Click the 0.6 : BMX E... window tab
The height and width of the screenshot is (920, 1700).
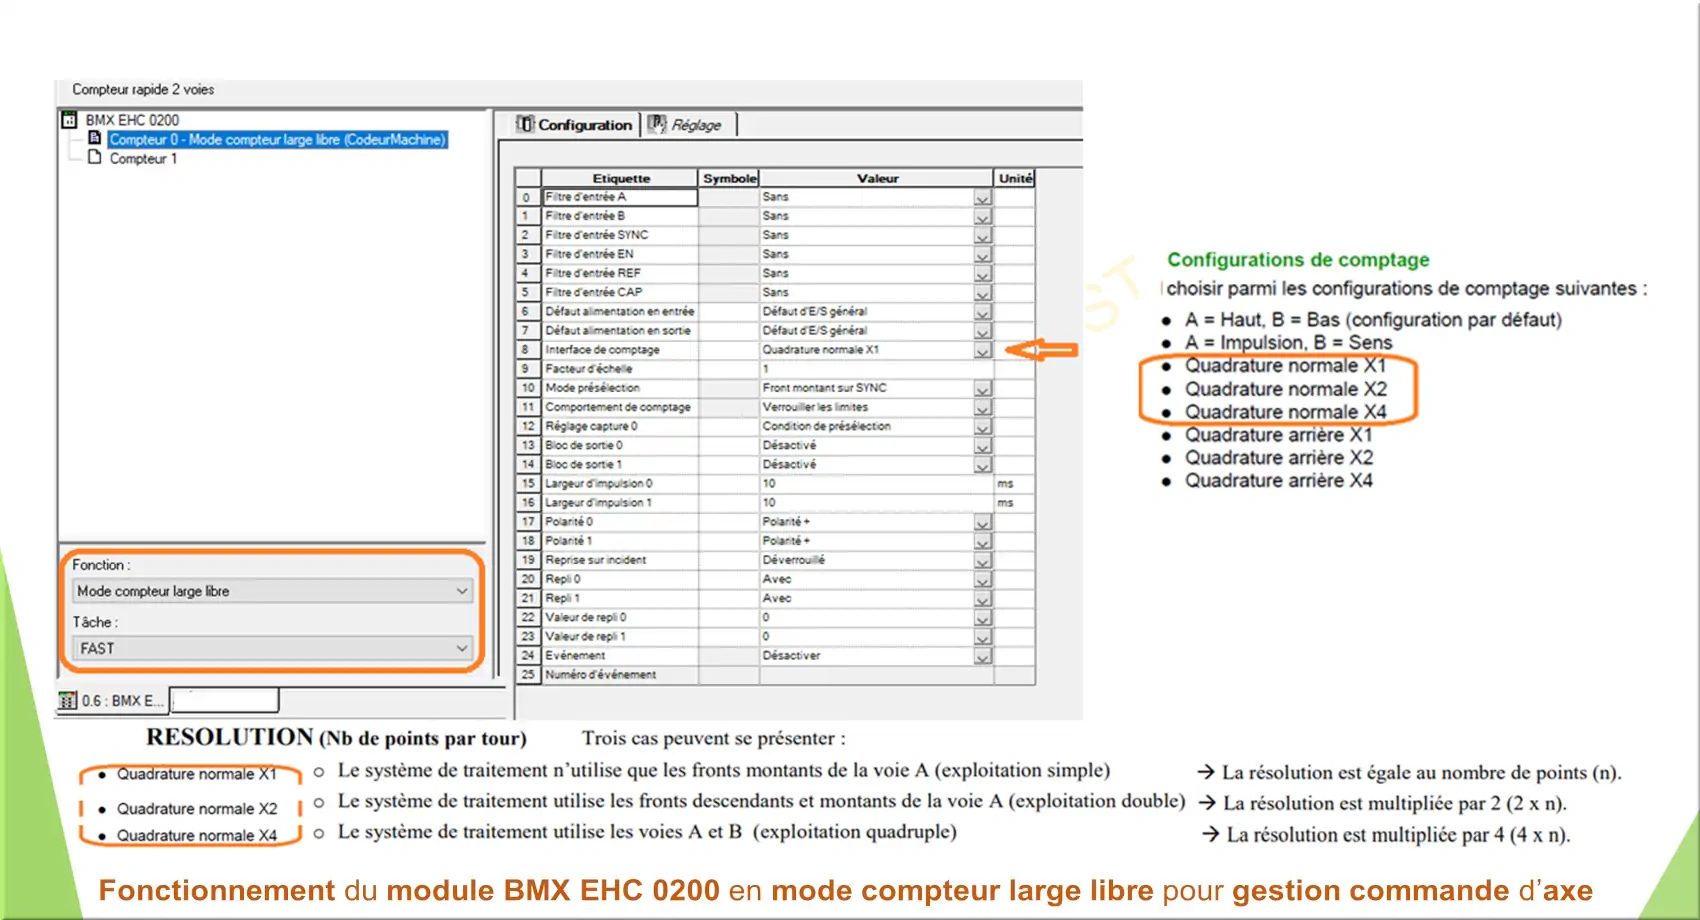(112, 701)
